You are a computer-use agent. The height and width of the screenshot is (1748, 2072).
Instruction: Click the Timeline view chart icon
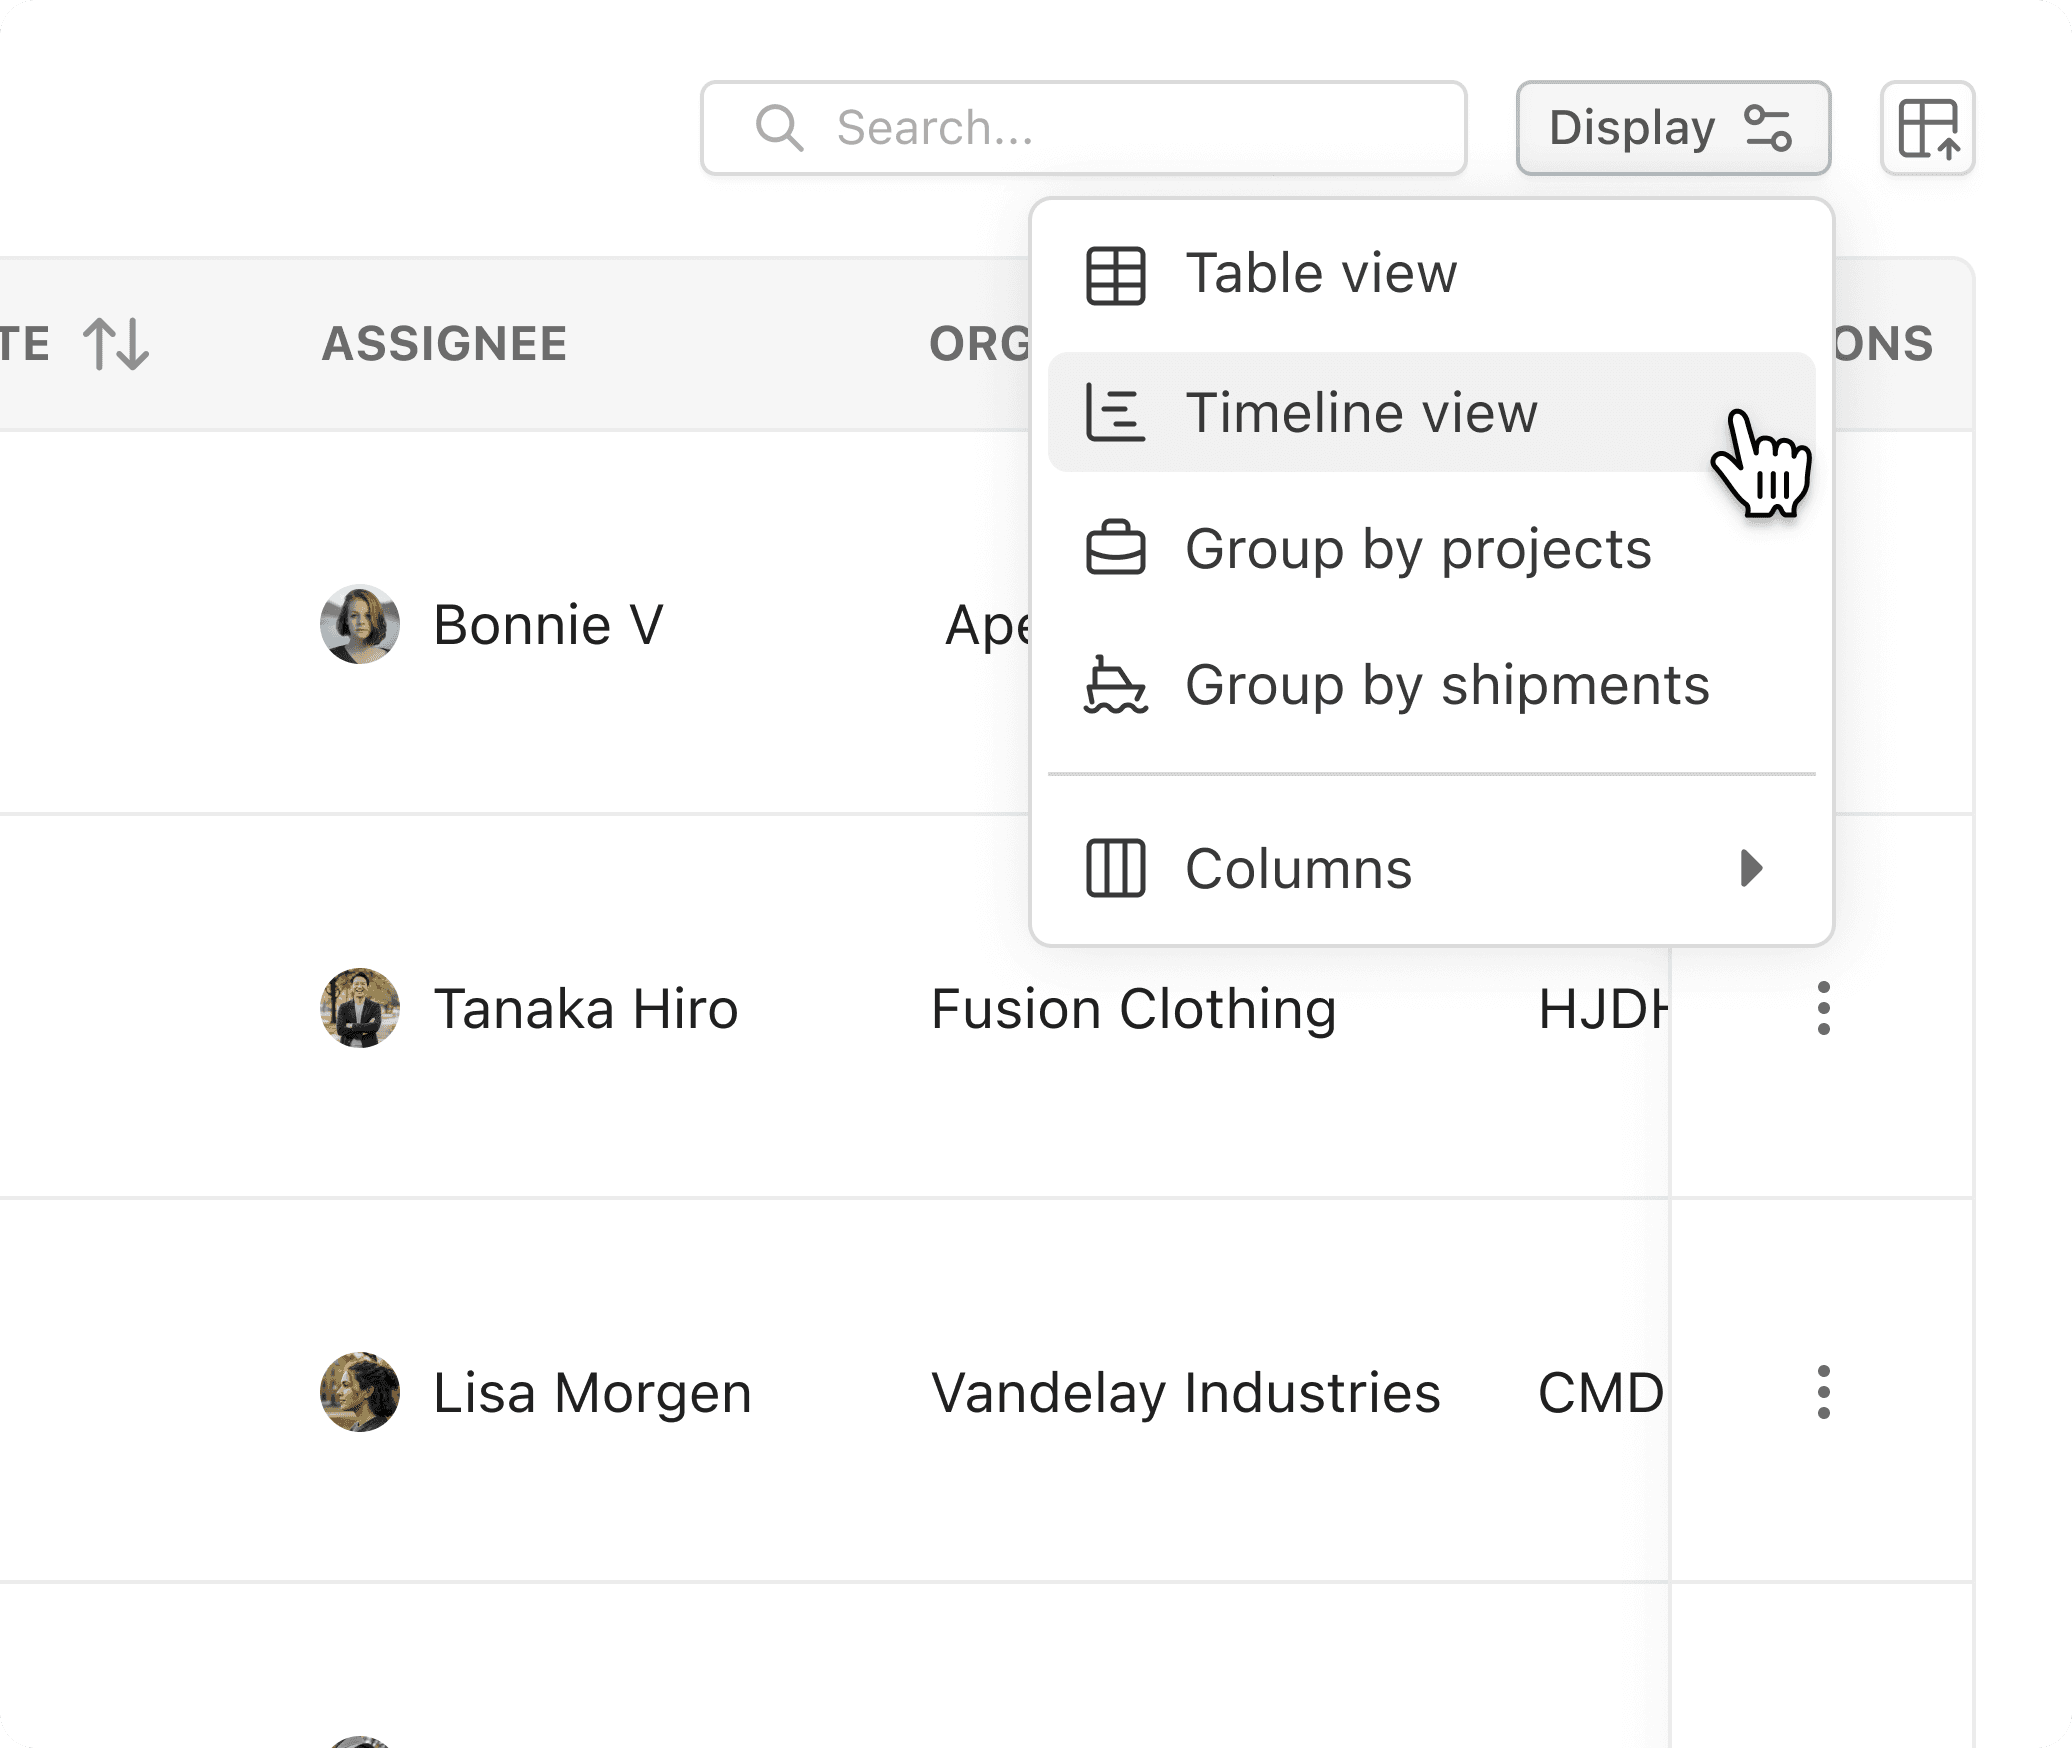coord(1115,413)
